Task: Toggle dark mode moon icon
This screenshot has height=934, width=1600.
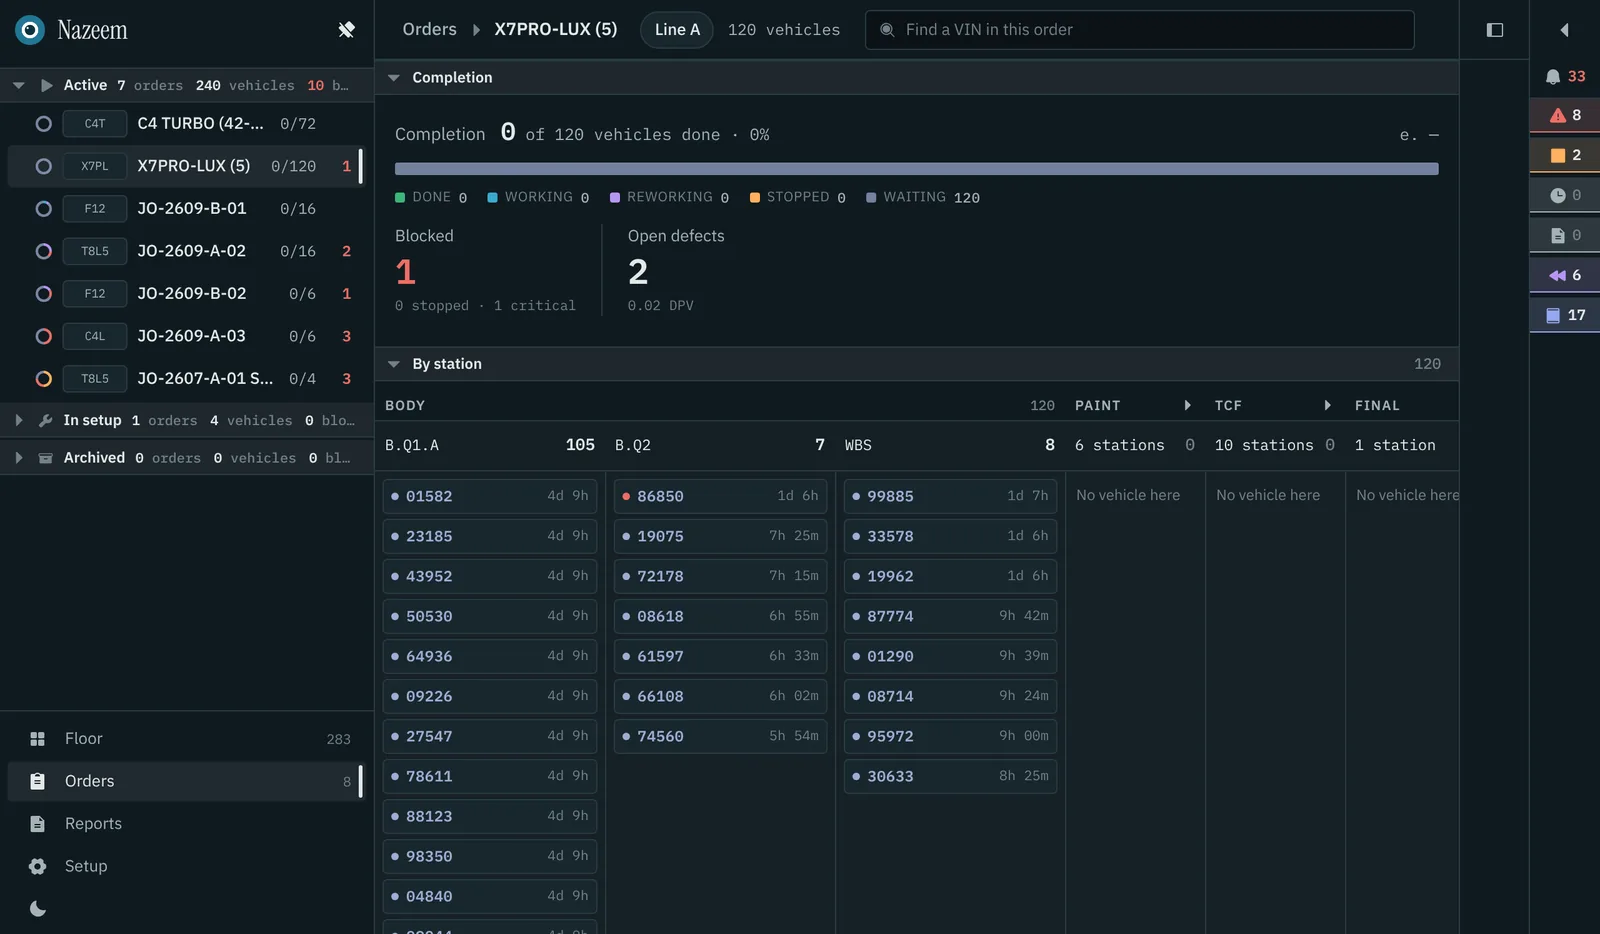Action: 38,909
